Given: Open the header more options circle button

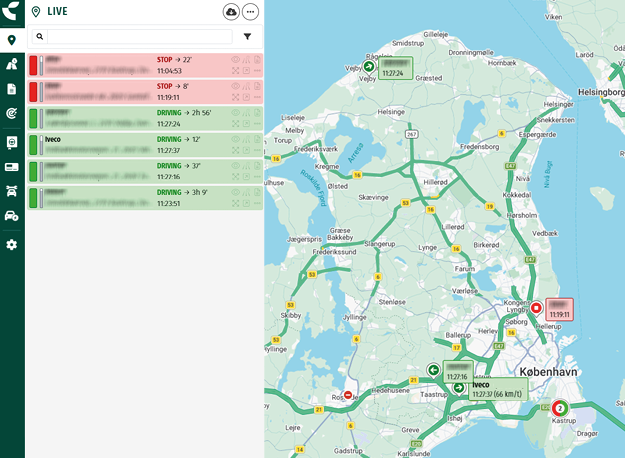Looking at the screenshot, I should [250, 12].
